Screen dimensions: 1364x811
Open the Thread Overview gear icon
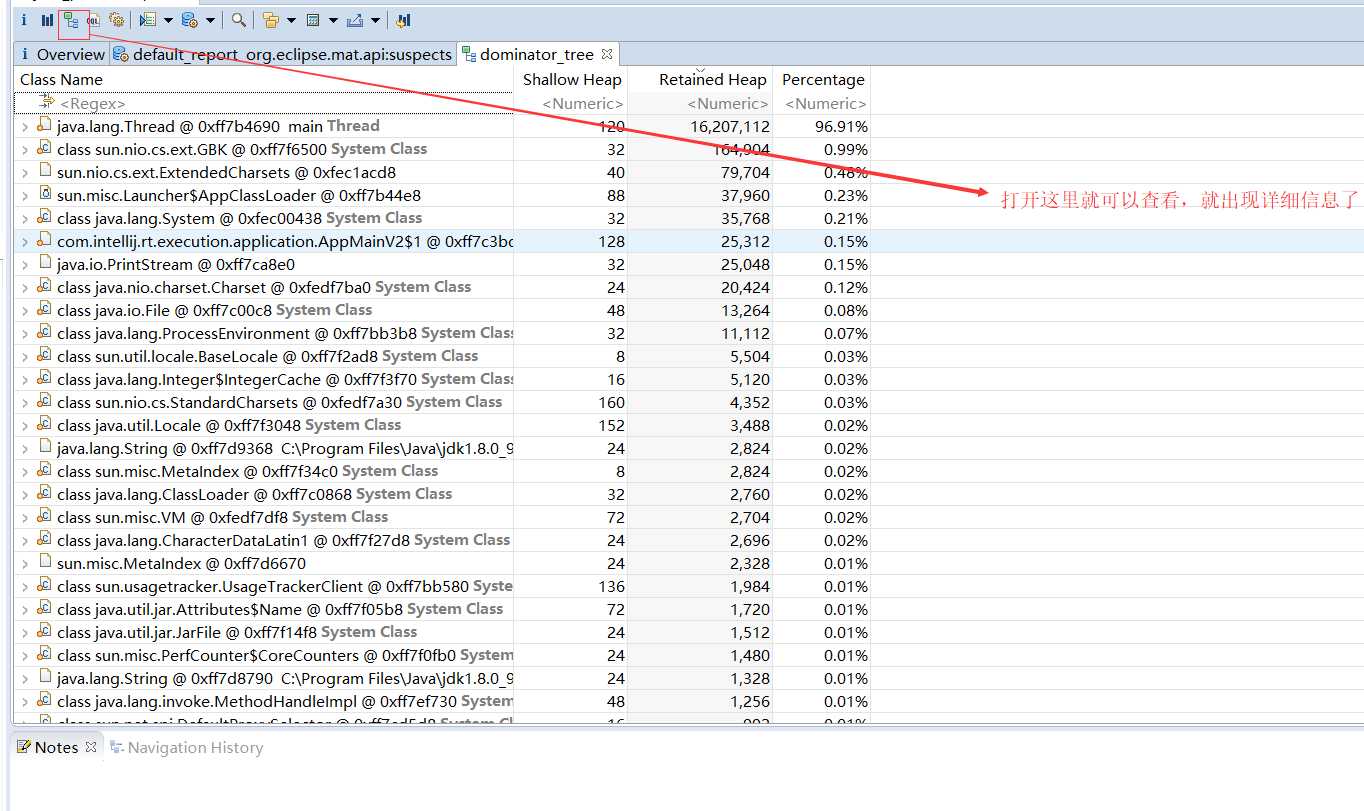117,20
